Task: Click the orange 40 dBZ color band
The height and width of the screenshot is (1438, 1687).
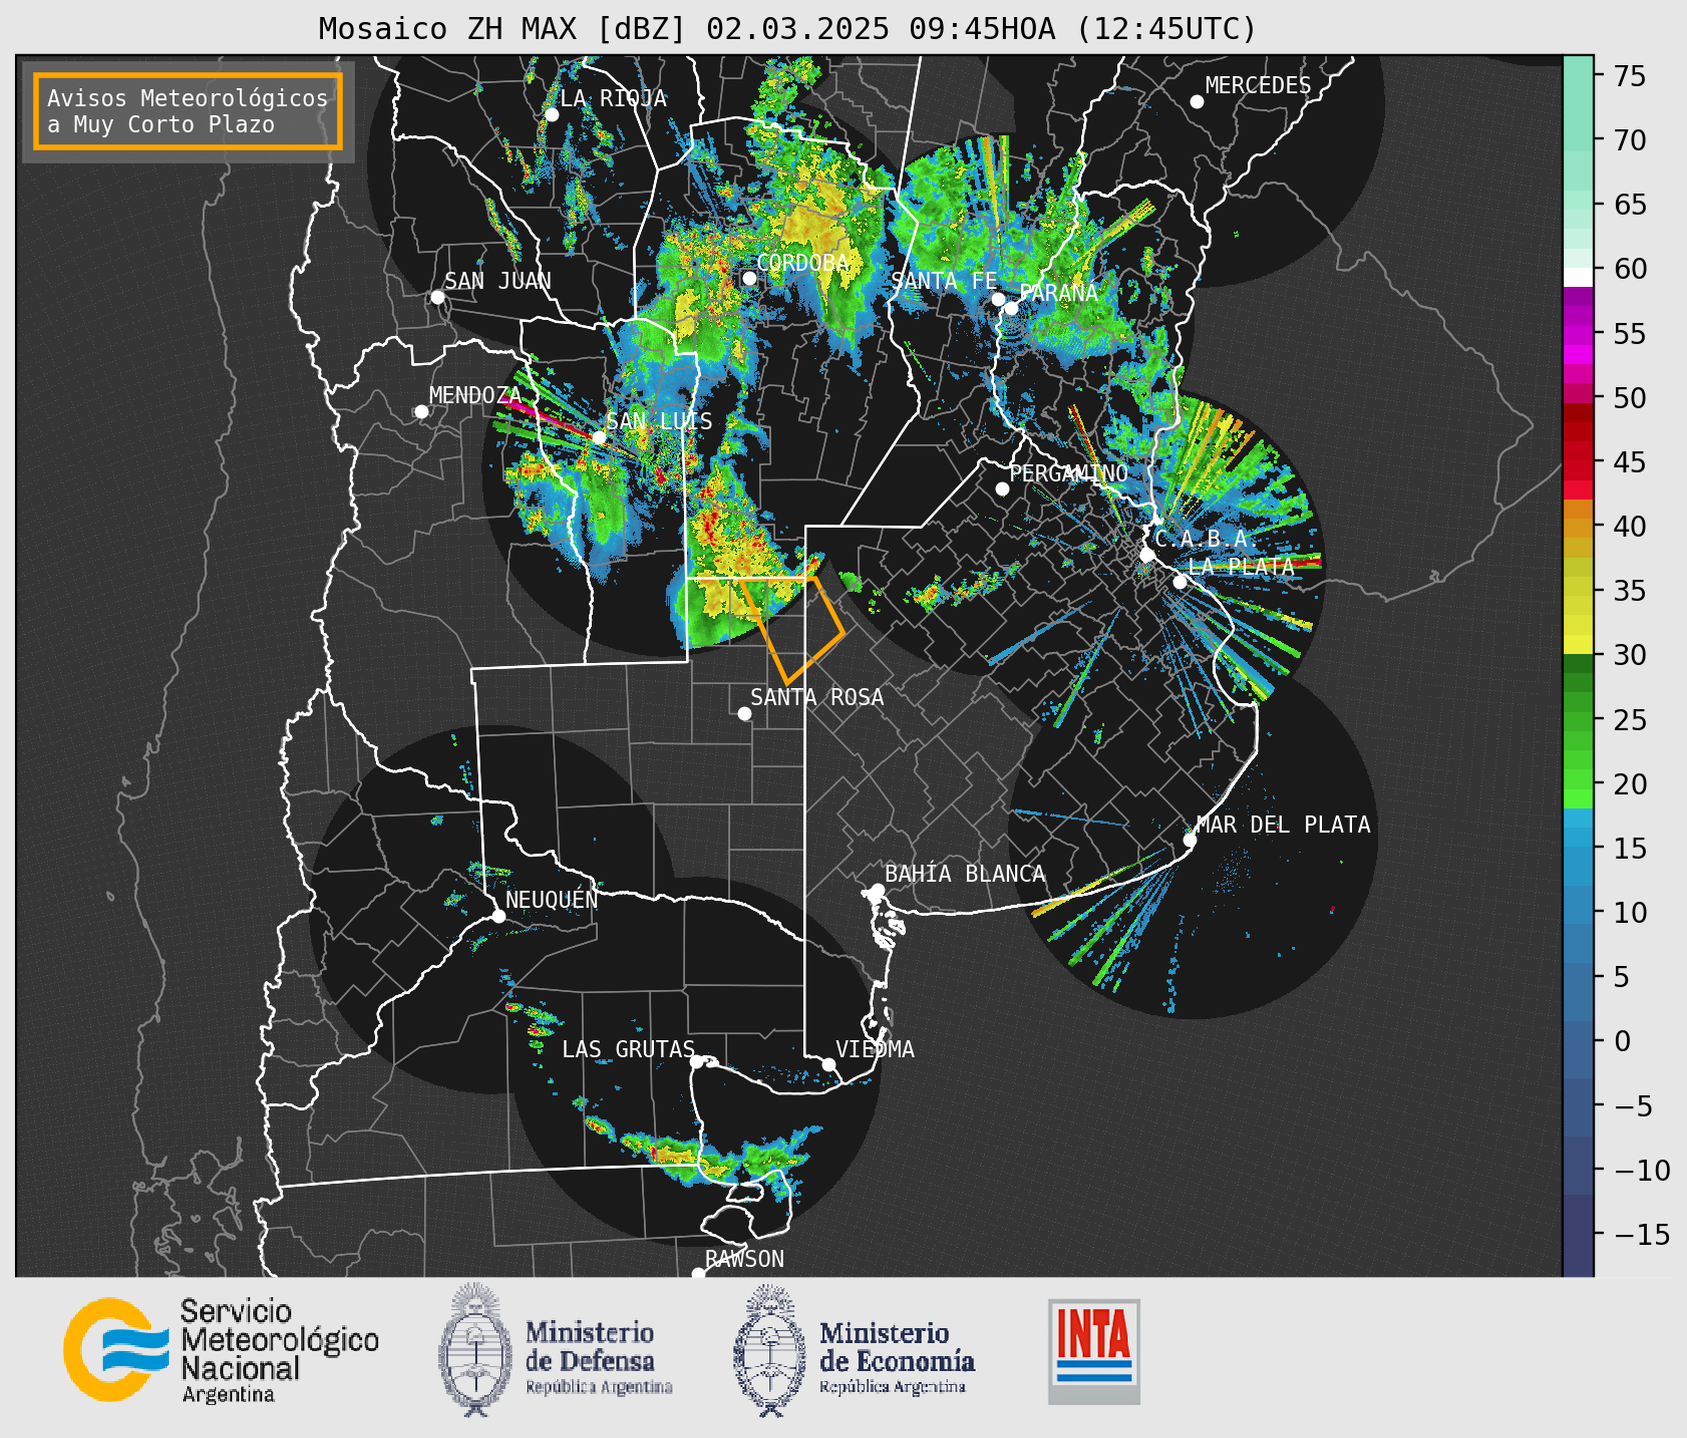Action: [1578, 527]
